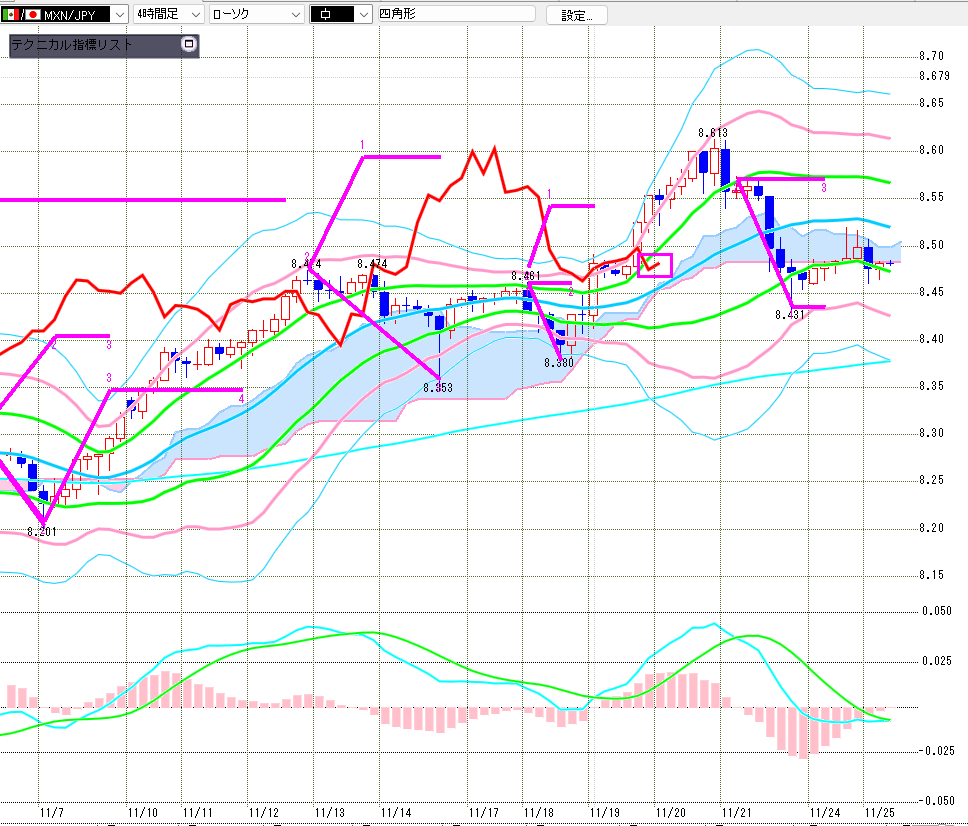Image resolution: width=968 pixels, height=826 pixels.
Task: Select the magenta rectangle drawn on the chart
Action: 655,264
